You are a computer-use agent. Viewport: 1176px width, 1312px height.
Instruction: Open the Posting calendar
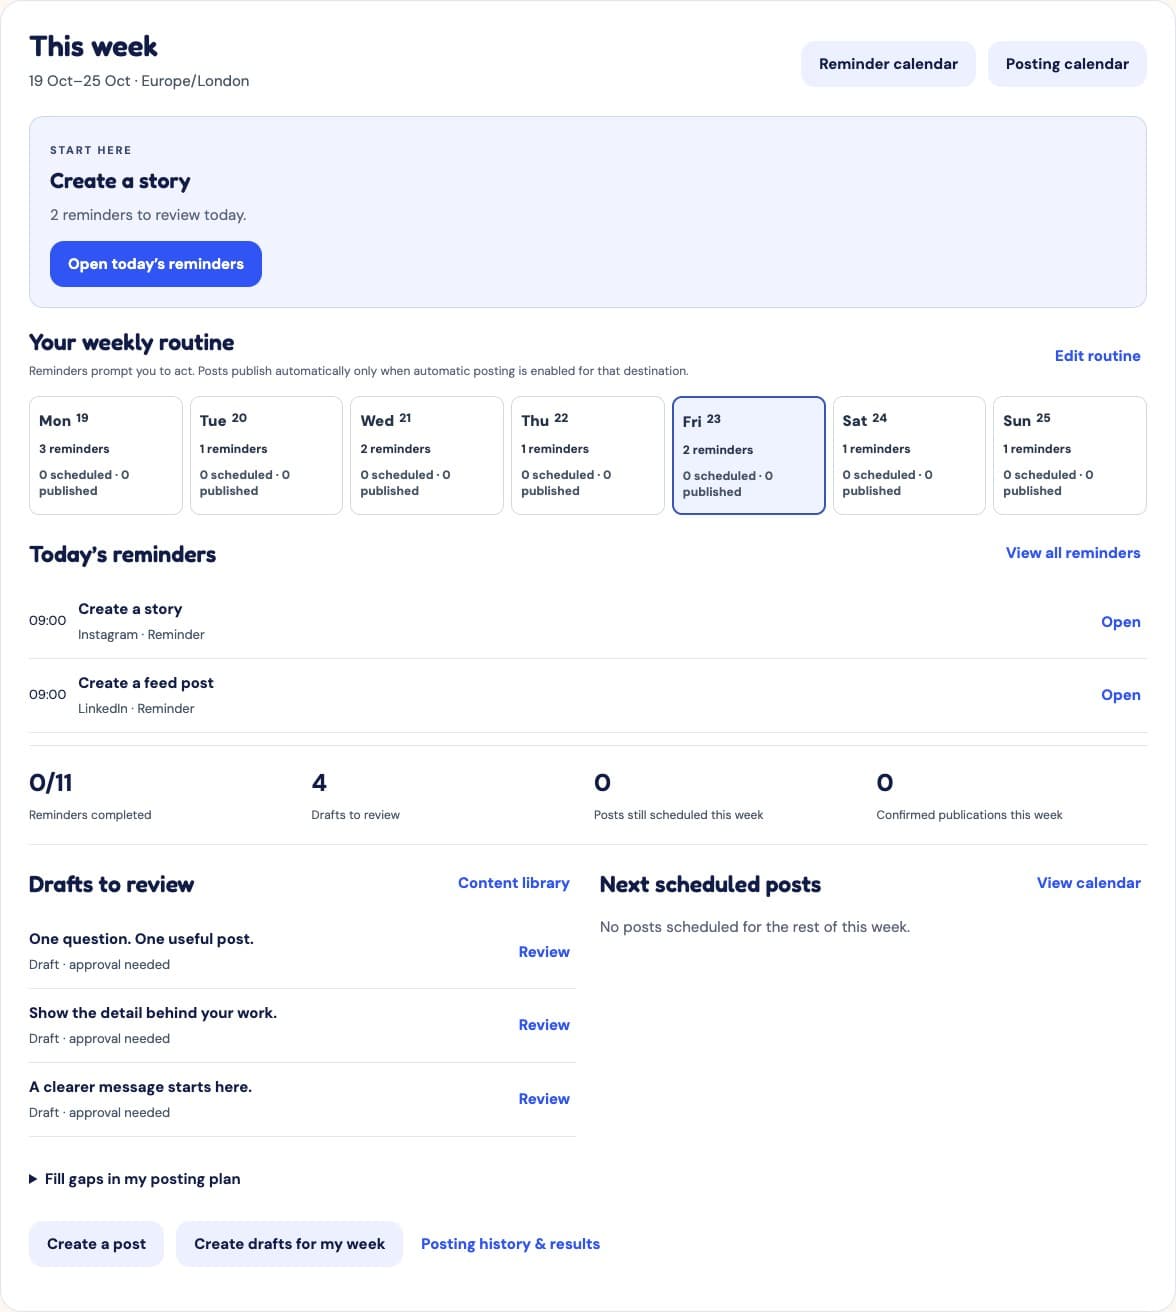coord(1067,64)
